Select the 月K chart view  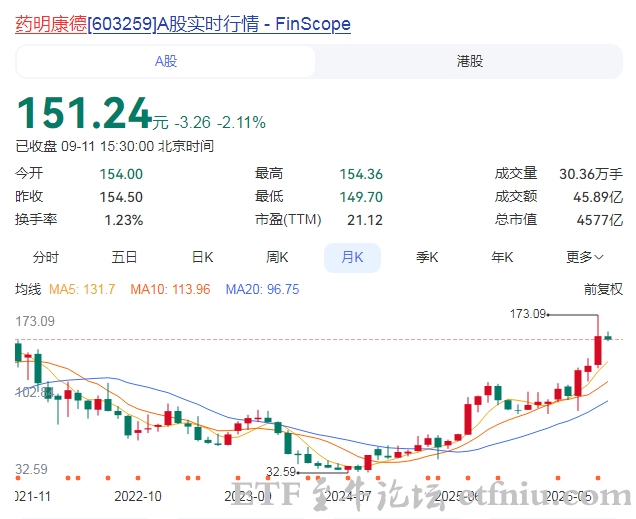click(x=352, y=257)
